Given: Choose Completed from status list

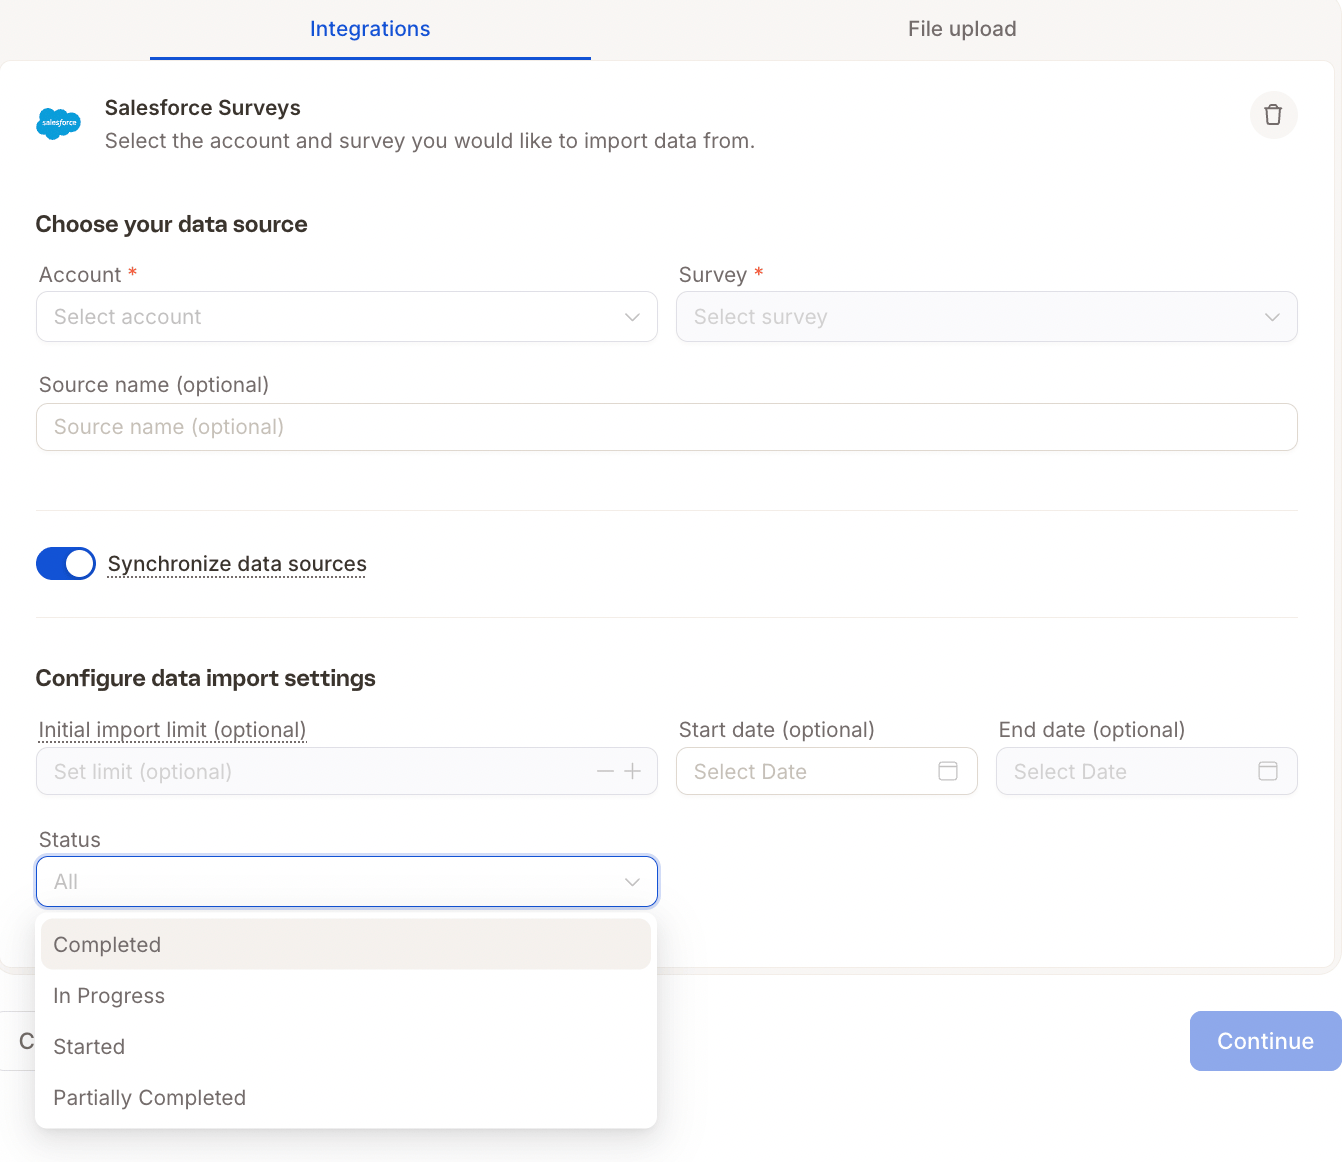Looking at the screenshot, I should pos(346,944).
